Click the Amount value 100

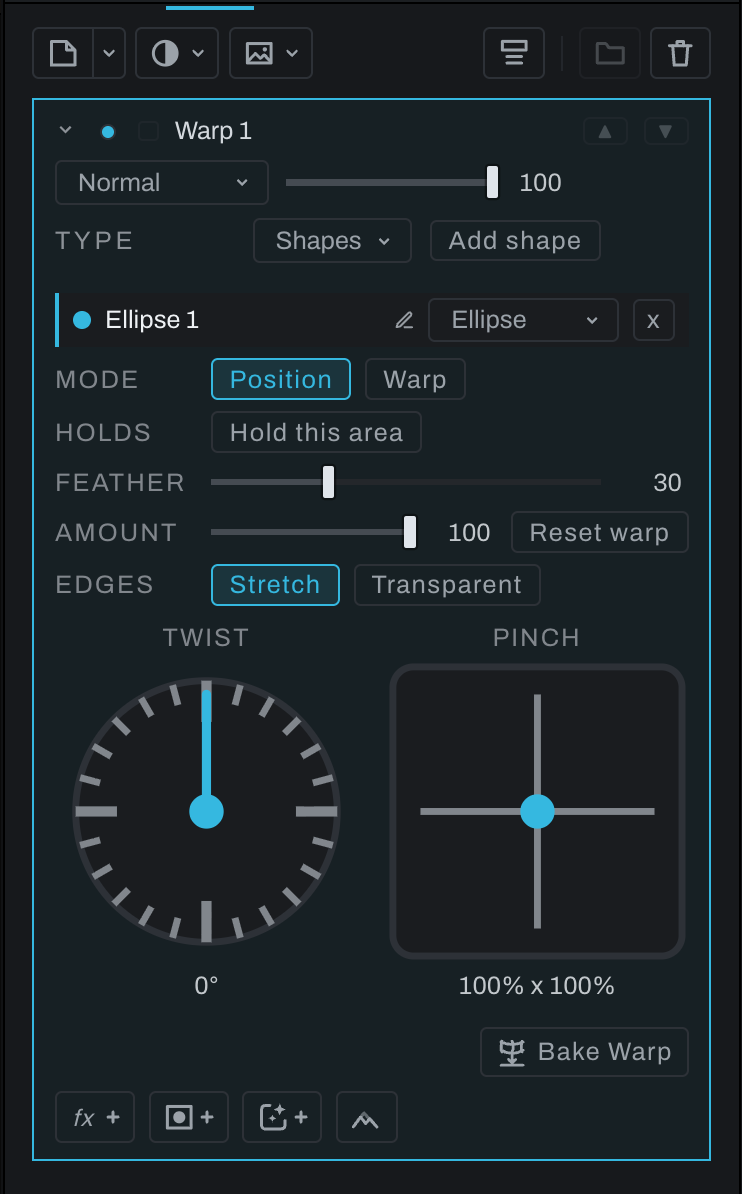469,532
